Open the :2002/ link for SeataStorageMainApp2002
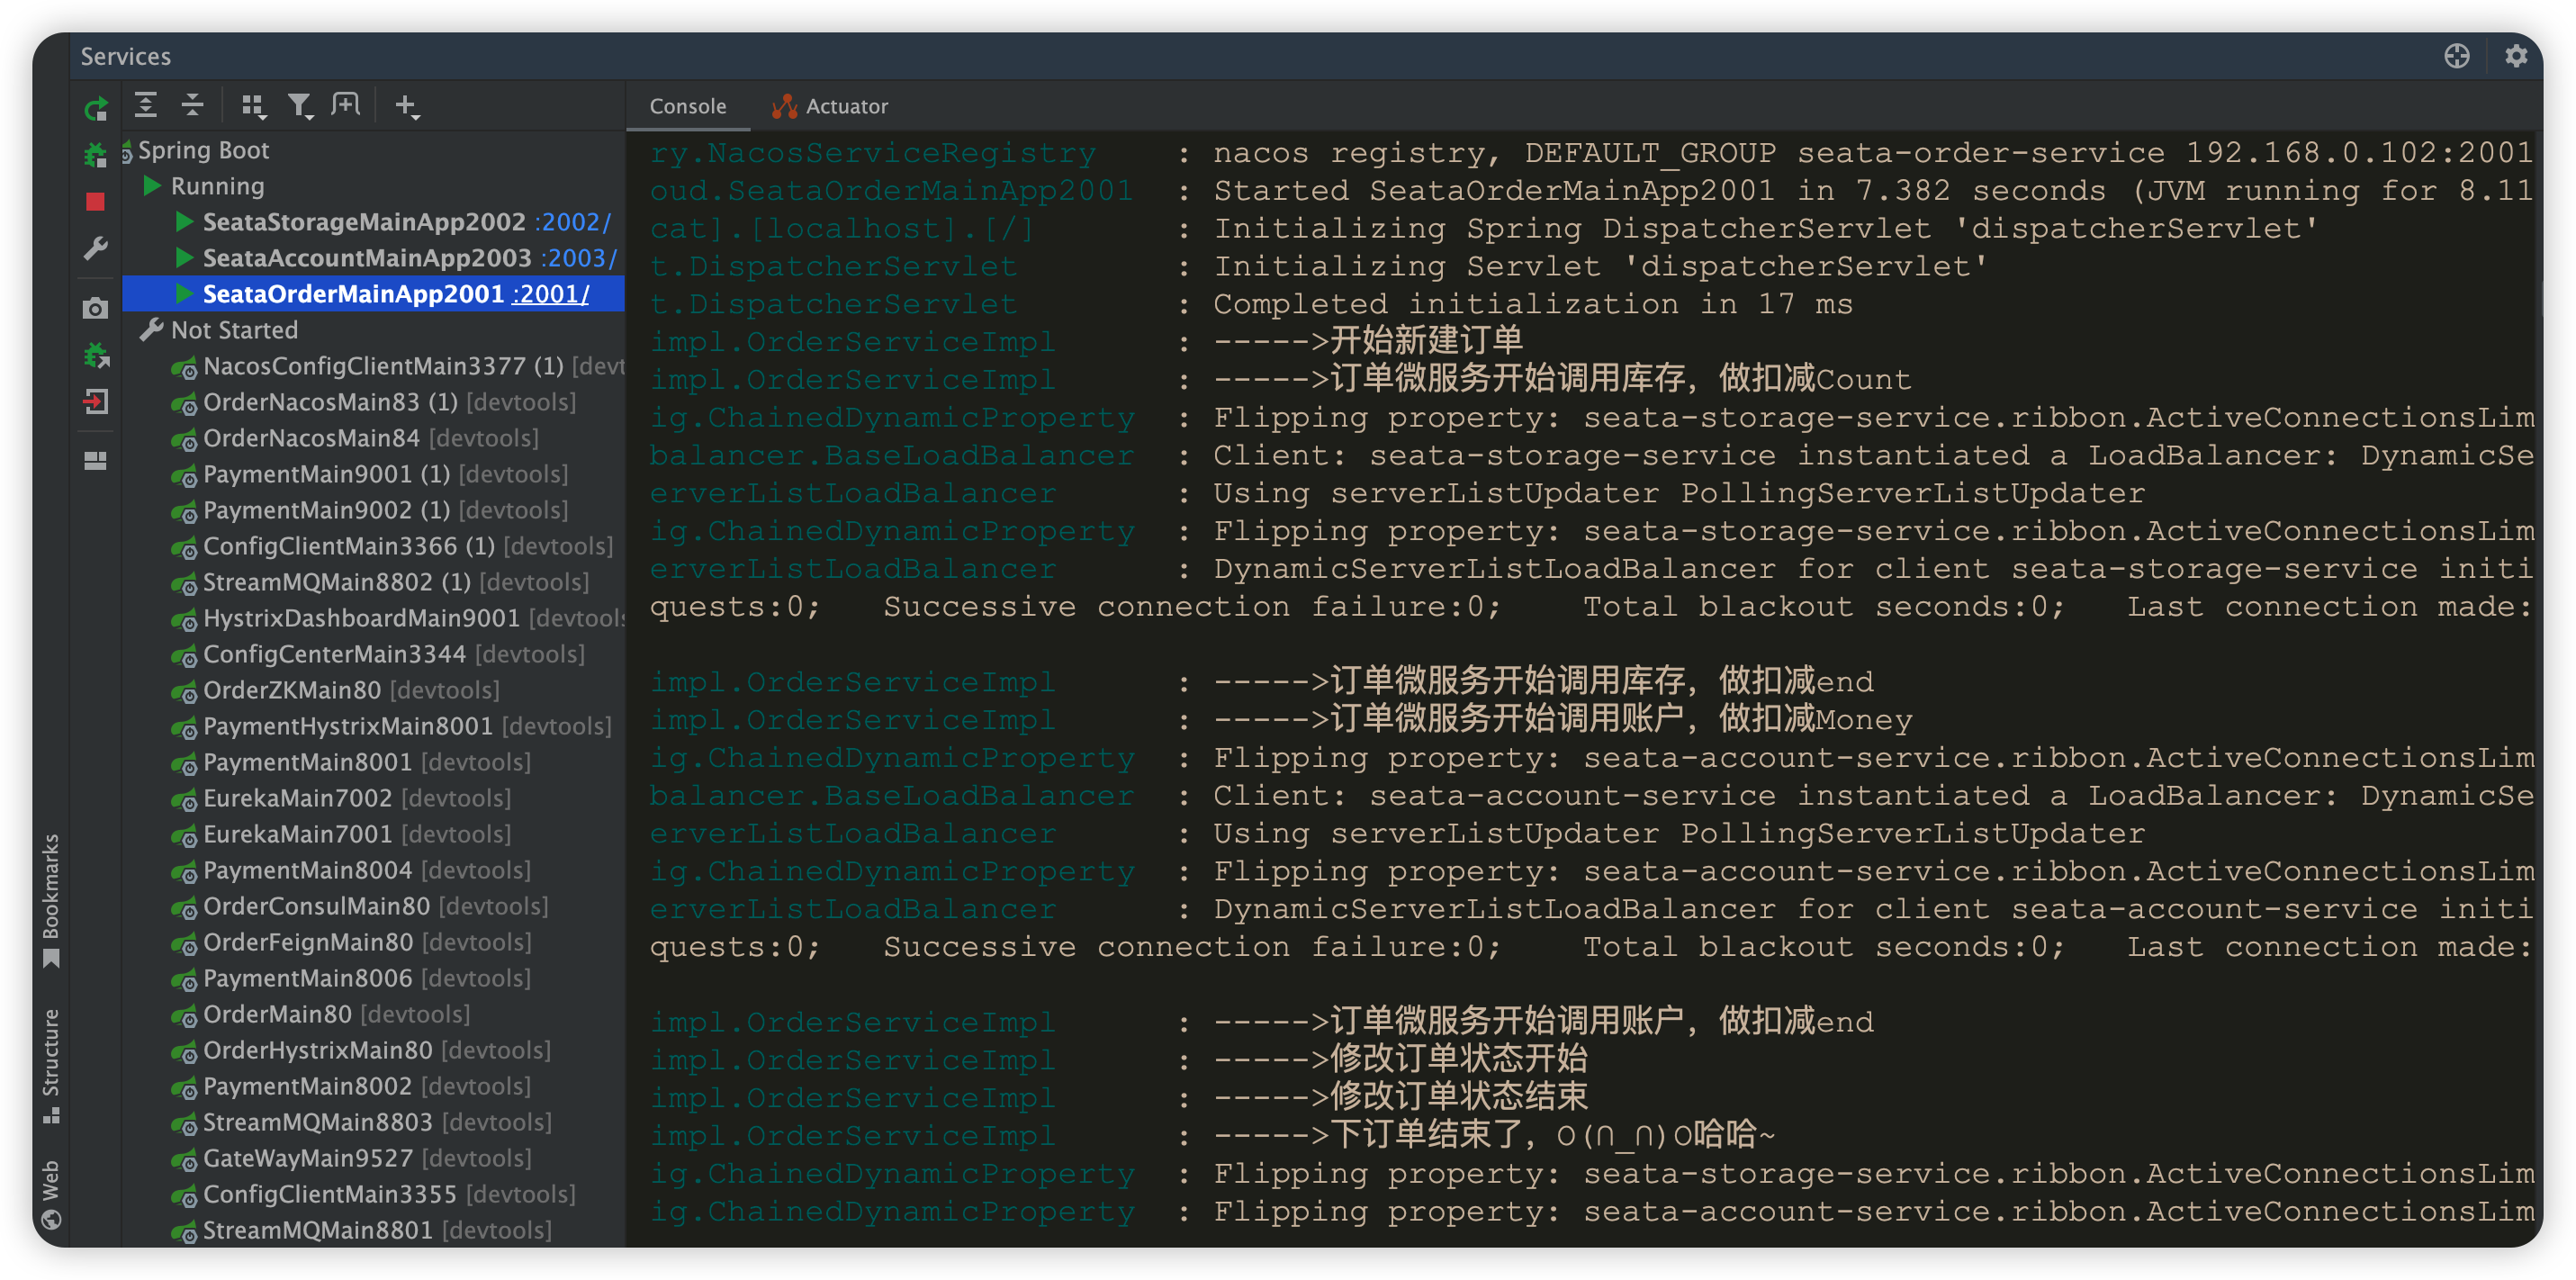 (x=572, y=222)
